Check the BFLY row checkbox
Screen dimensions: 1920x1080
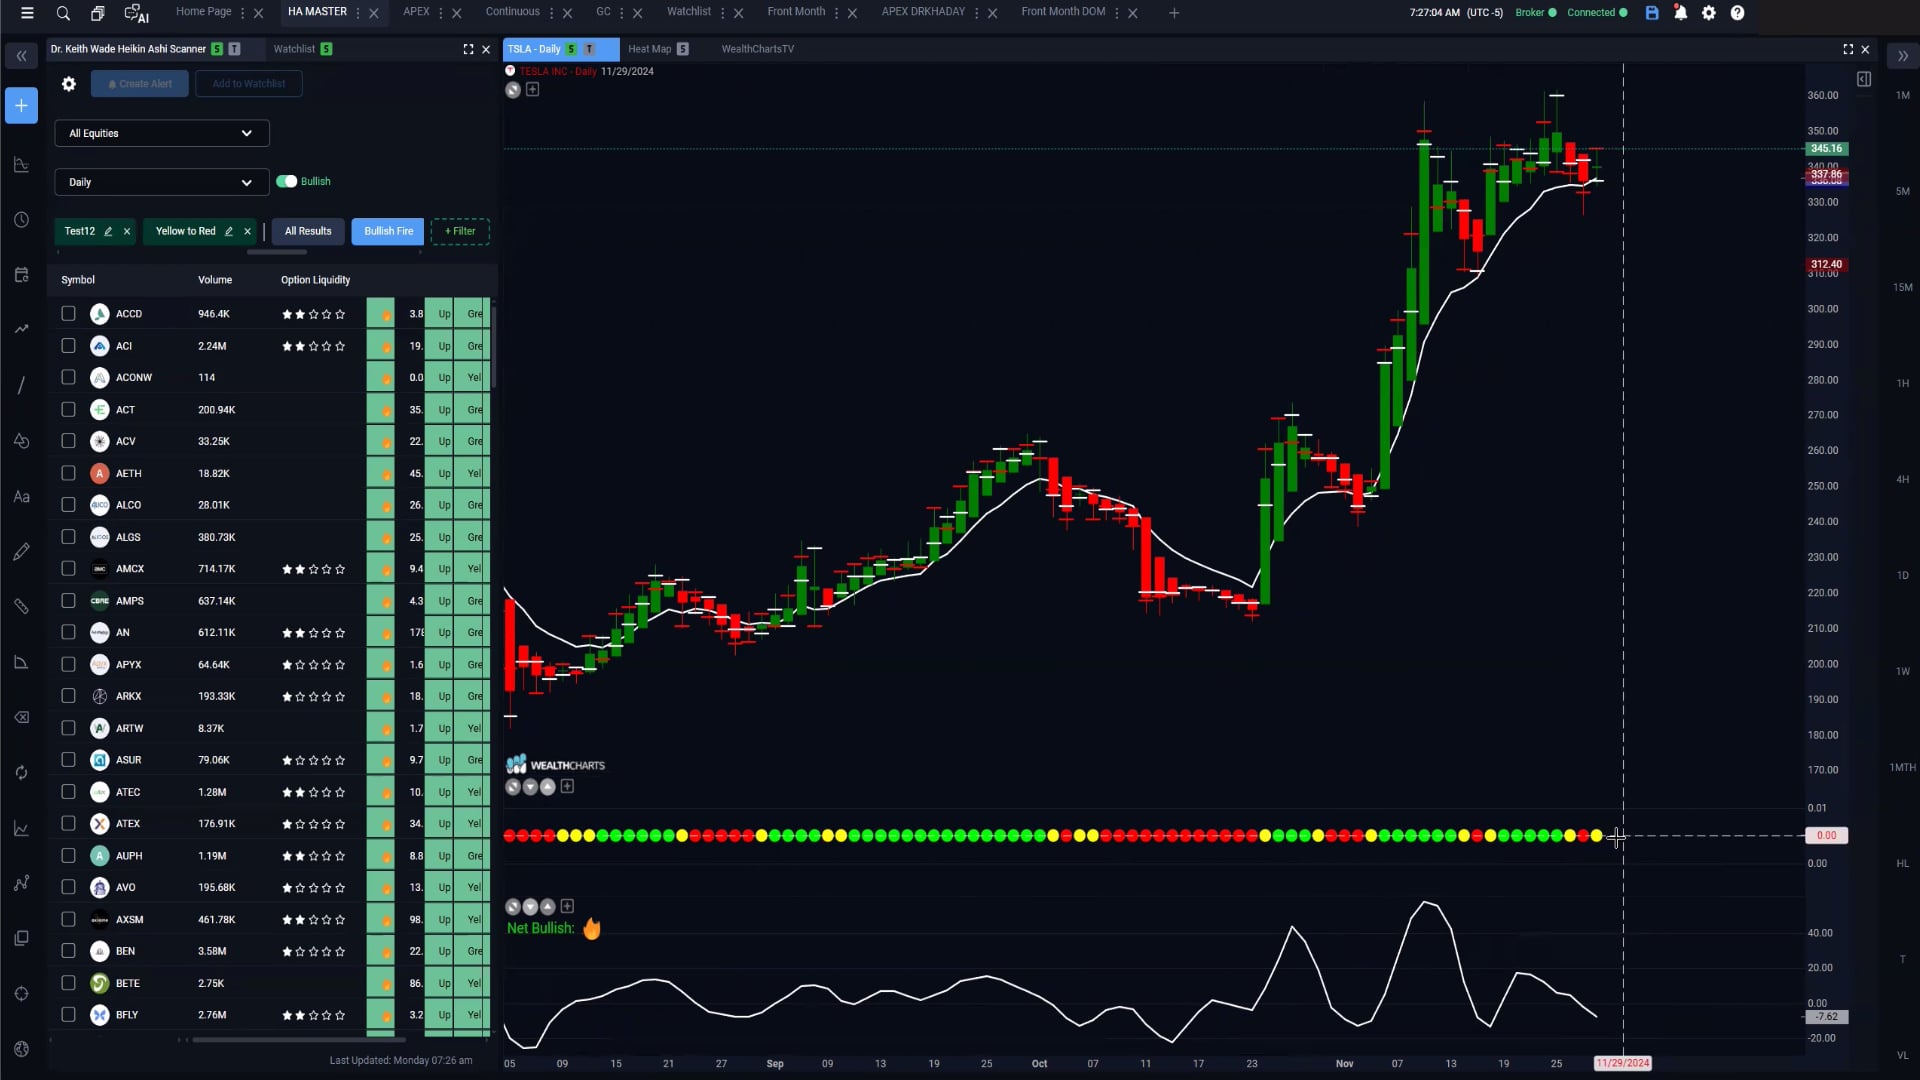68,1015
